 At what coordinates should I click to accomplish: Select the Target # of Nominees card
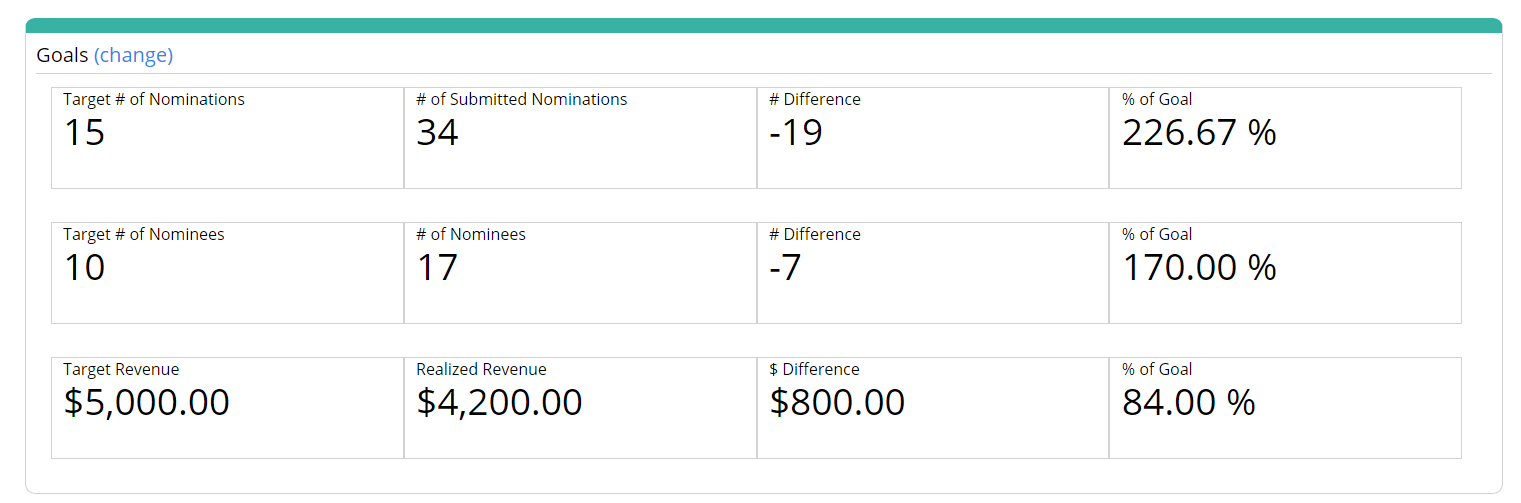(228, 273)
